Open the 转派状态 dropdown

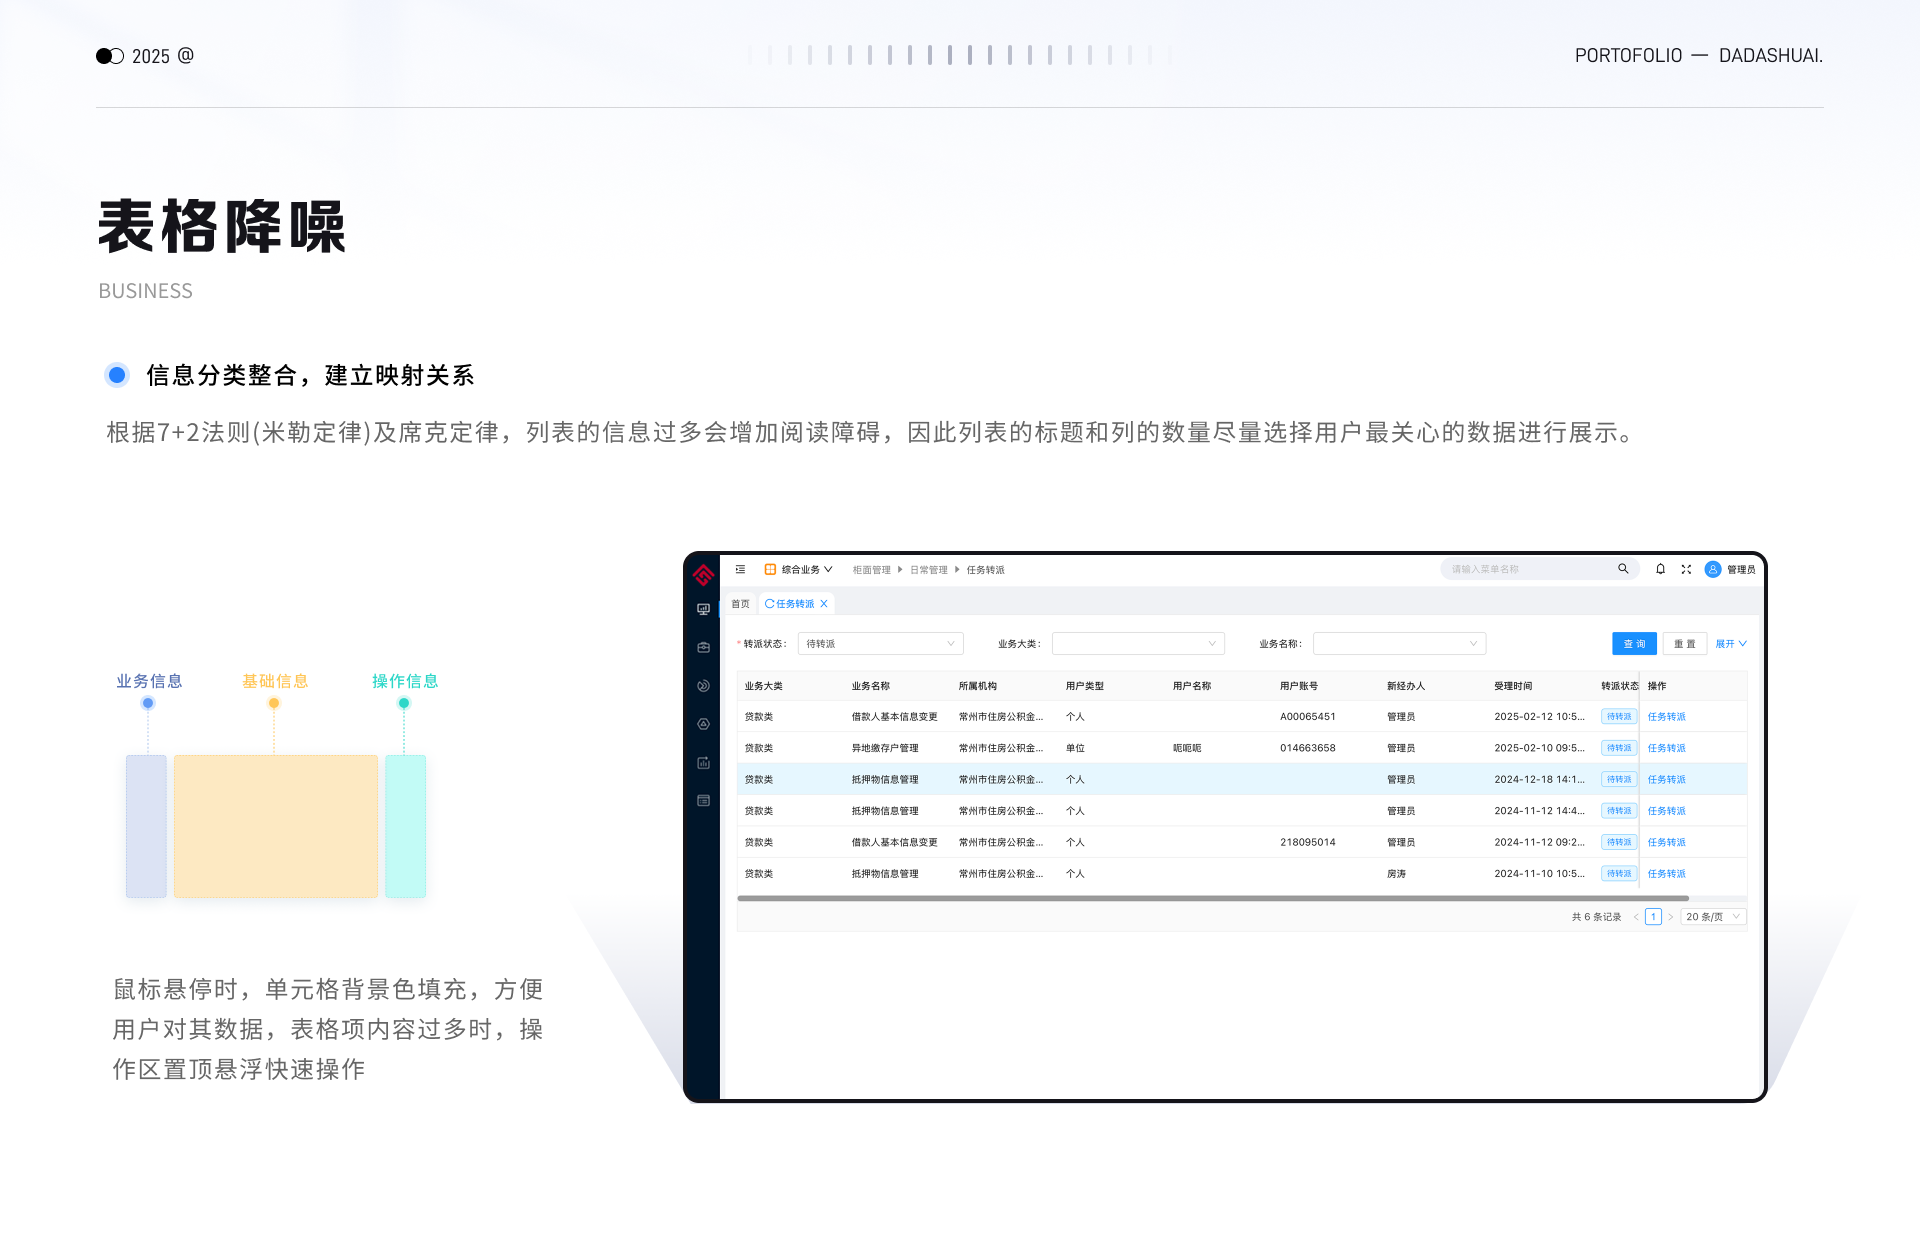(x=880, y=644)
